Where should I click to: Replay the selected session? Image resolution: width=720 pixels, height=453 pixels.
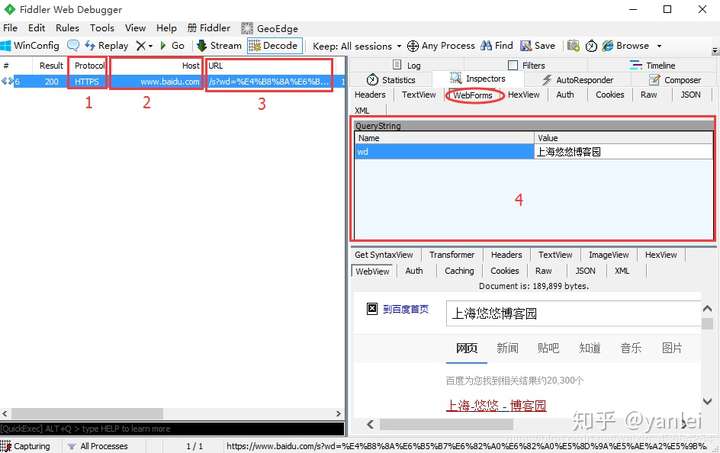107,46
